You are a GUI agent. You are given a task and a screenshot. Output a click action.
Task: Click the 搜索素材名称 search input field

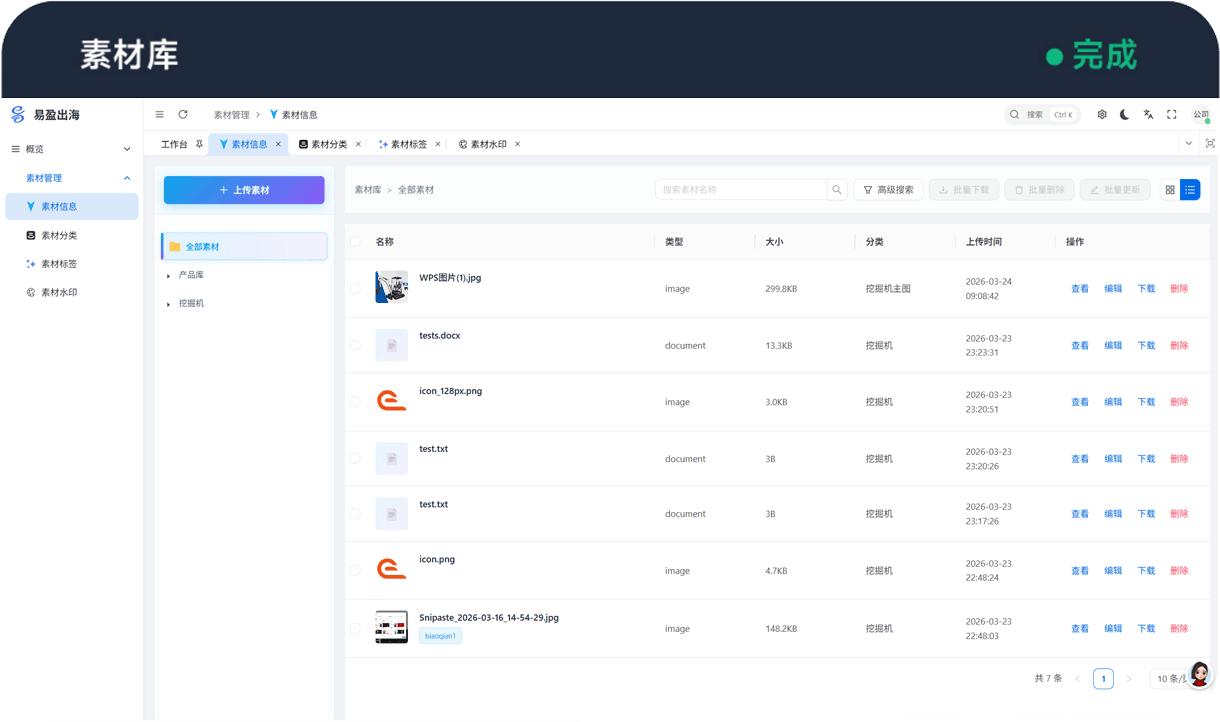(740, 190)
